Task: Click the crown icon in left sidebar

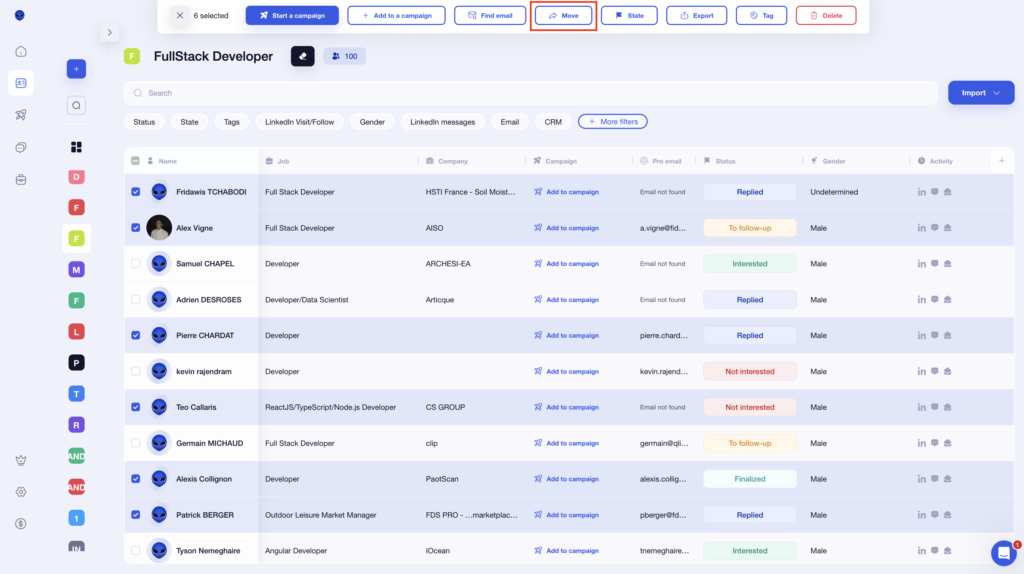Action: click(21, 461)
